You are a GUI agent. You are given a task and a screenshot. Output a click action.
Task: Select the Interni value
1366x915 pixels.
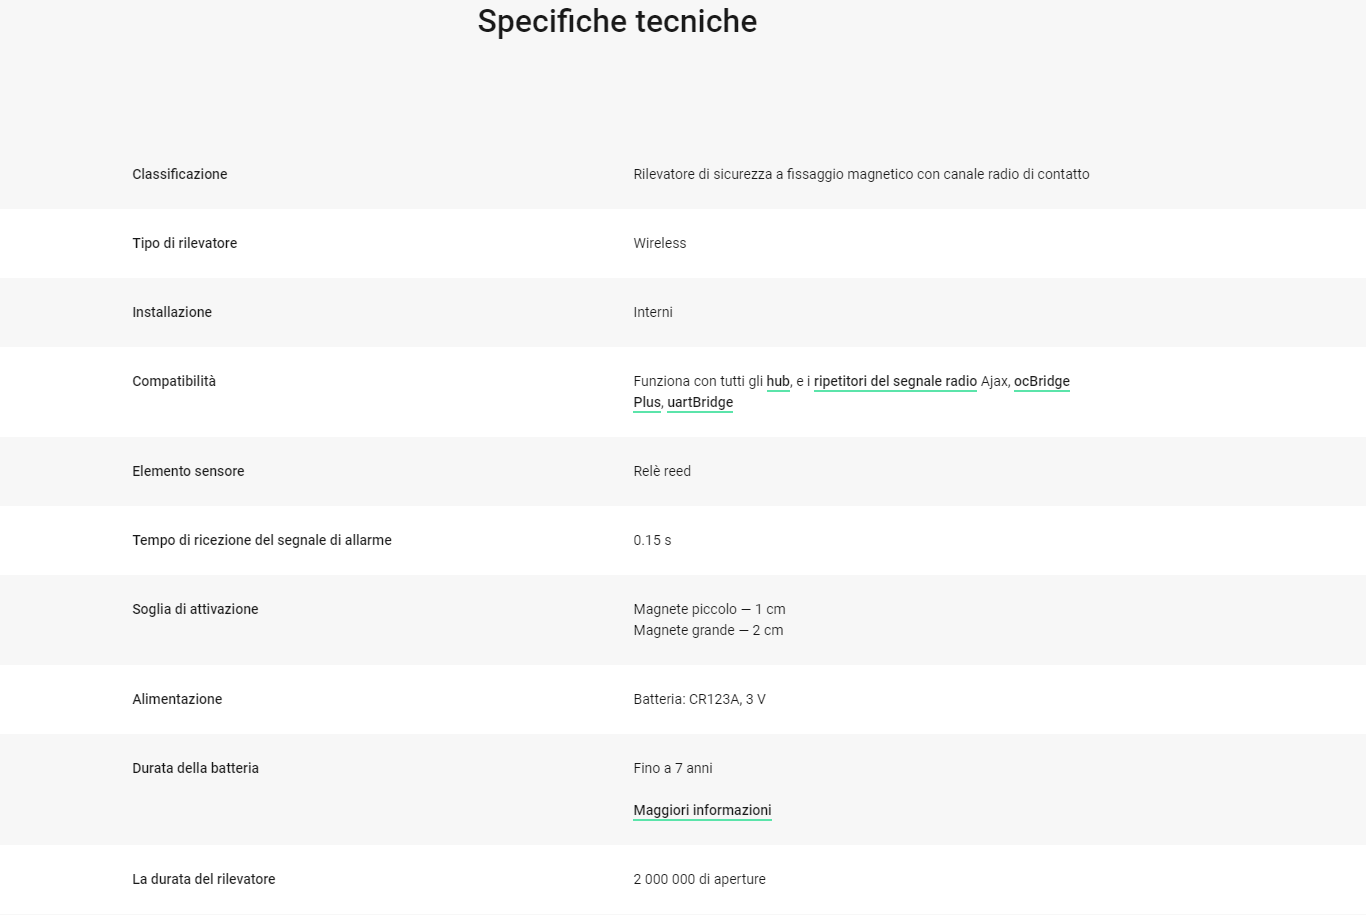[653, 312]
